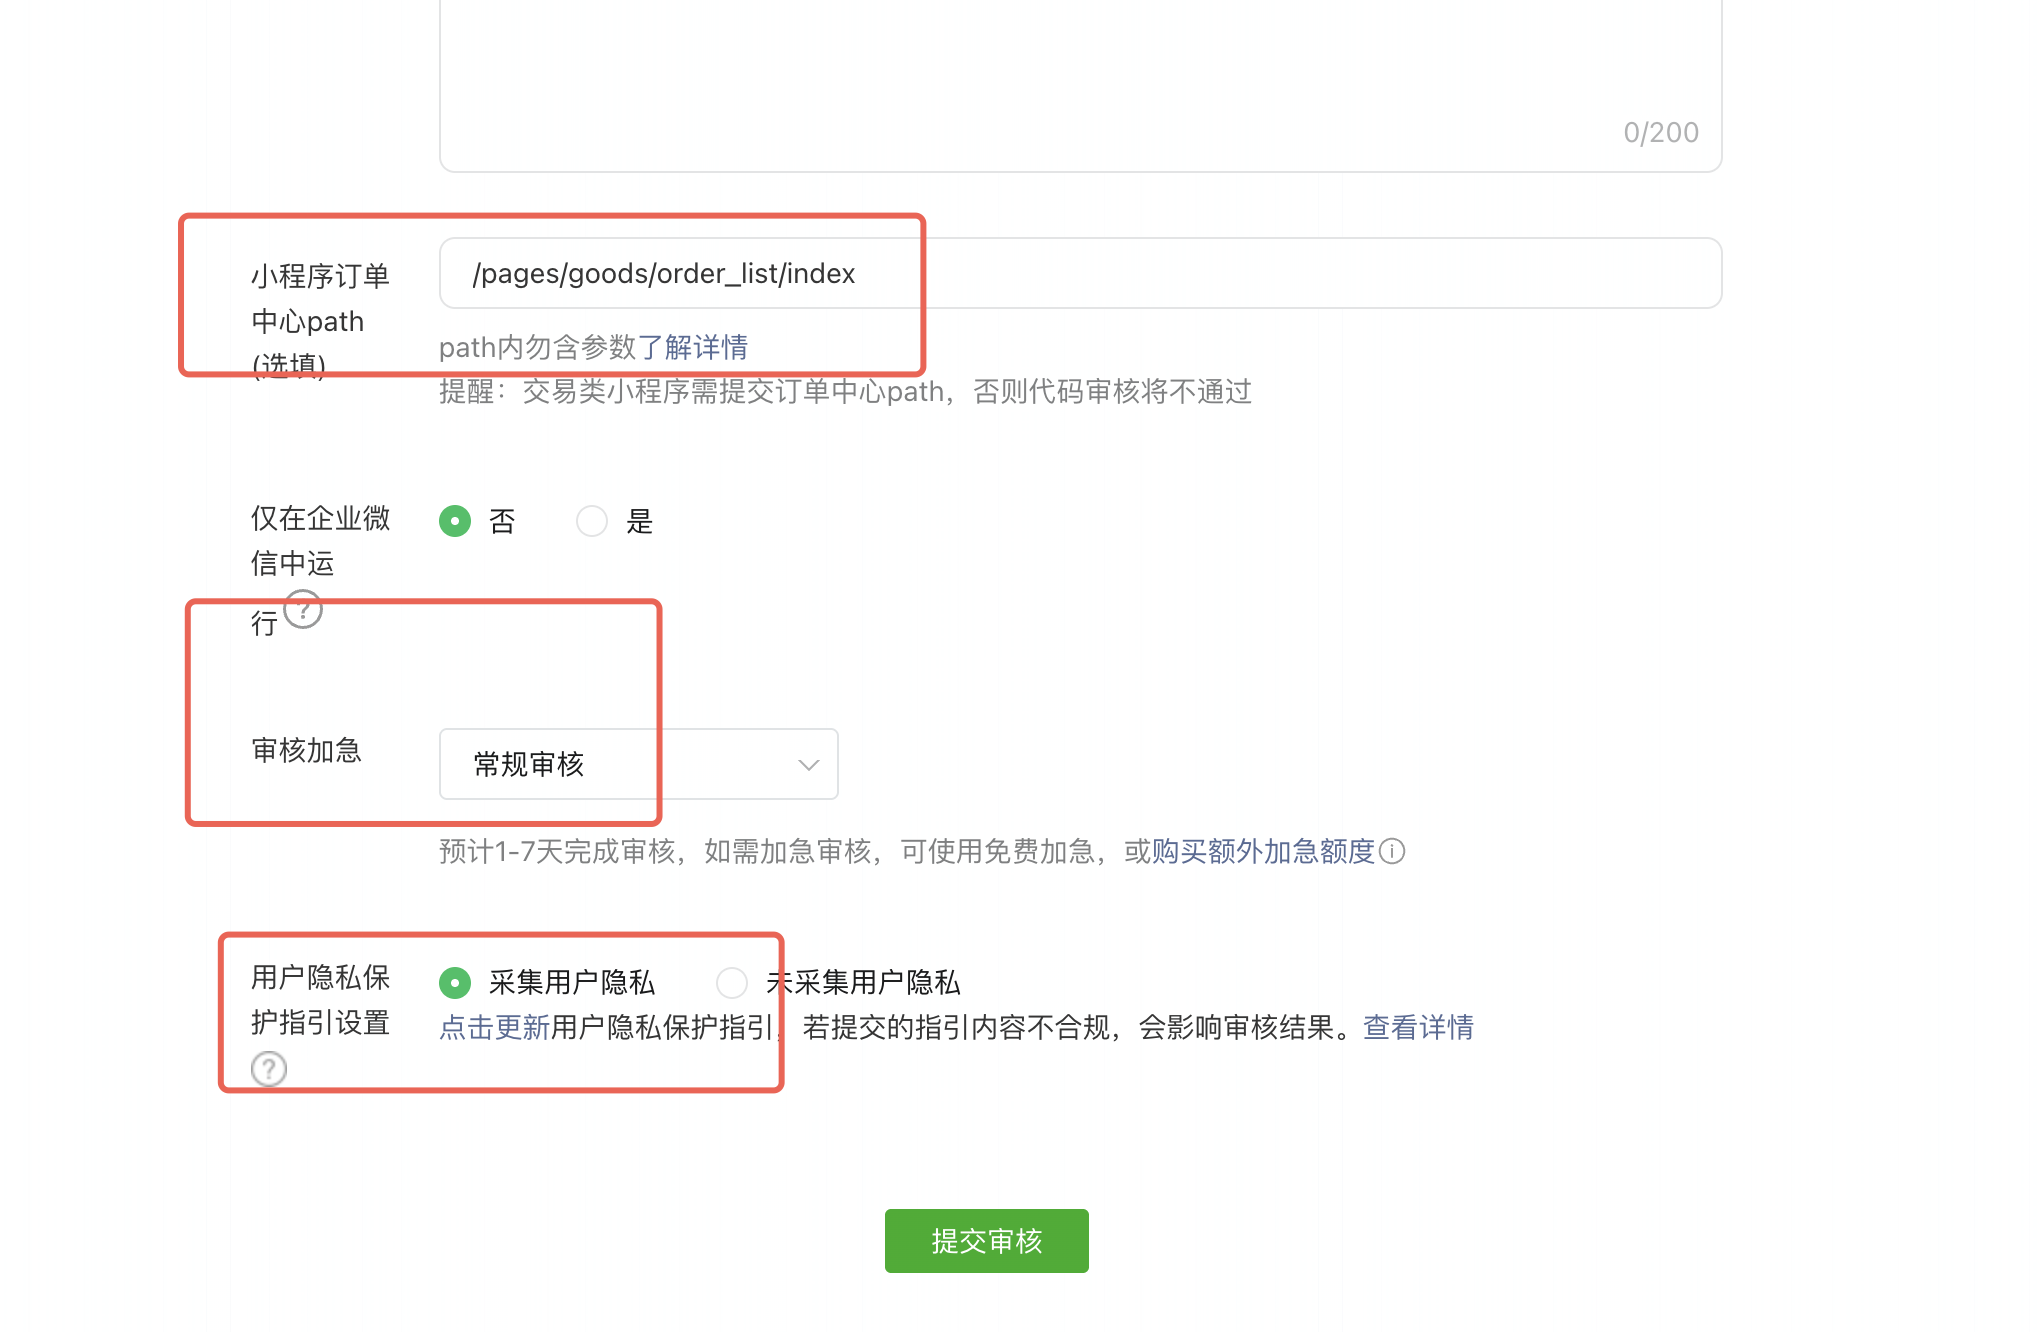The width and height of the screenshot is (2038, 1332).
Task: Select 否 radio for 企业微信 running
Action: coord(455,521)
